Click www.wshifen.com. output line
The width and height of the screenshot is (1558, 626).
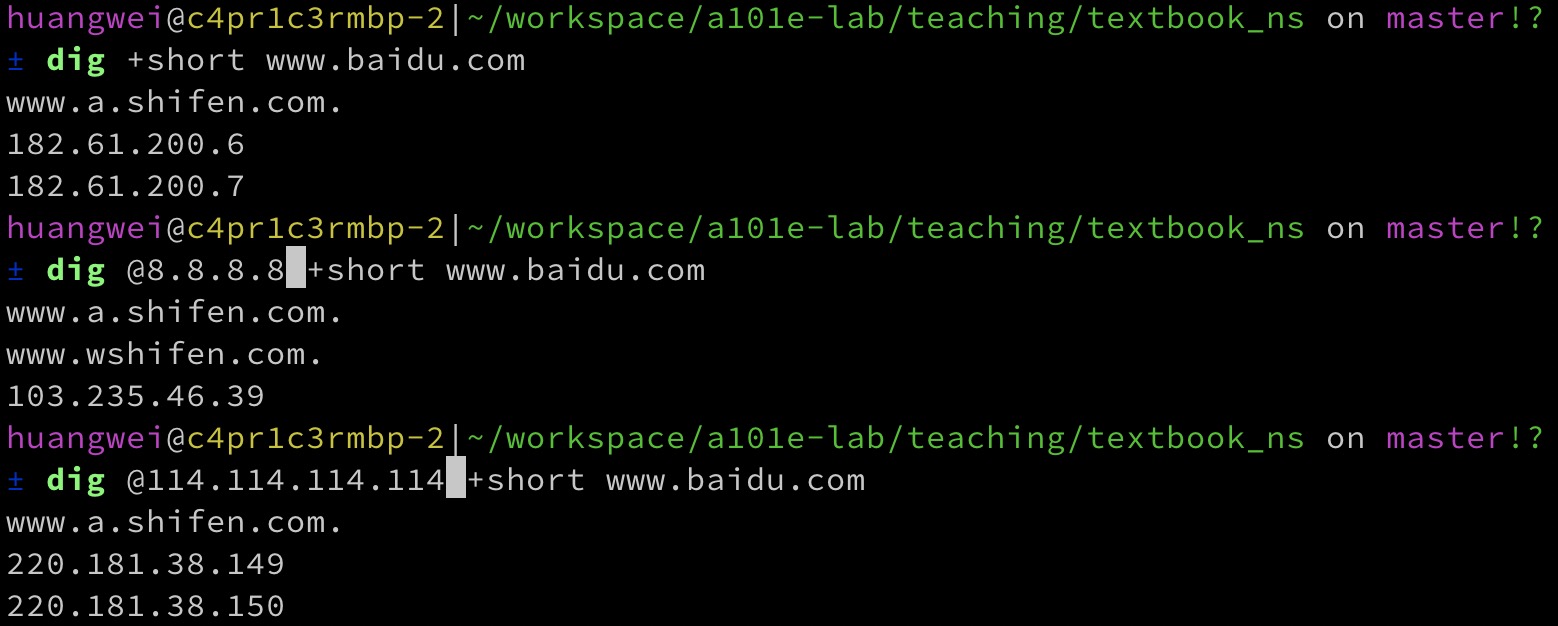(x=165, y=354)
